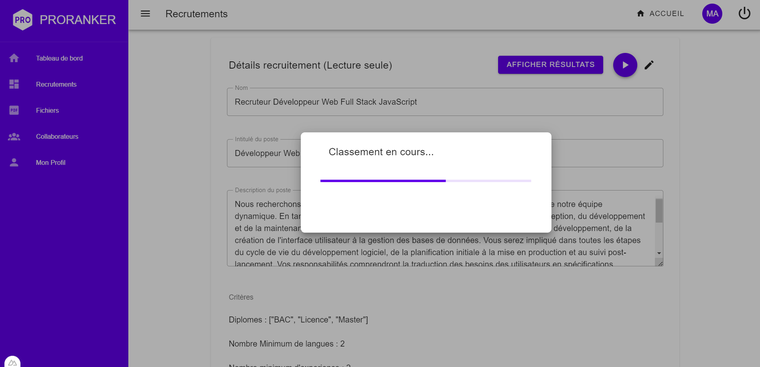
Task: Click the Nom input field
Action: point(445,102)
